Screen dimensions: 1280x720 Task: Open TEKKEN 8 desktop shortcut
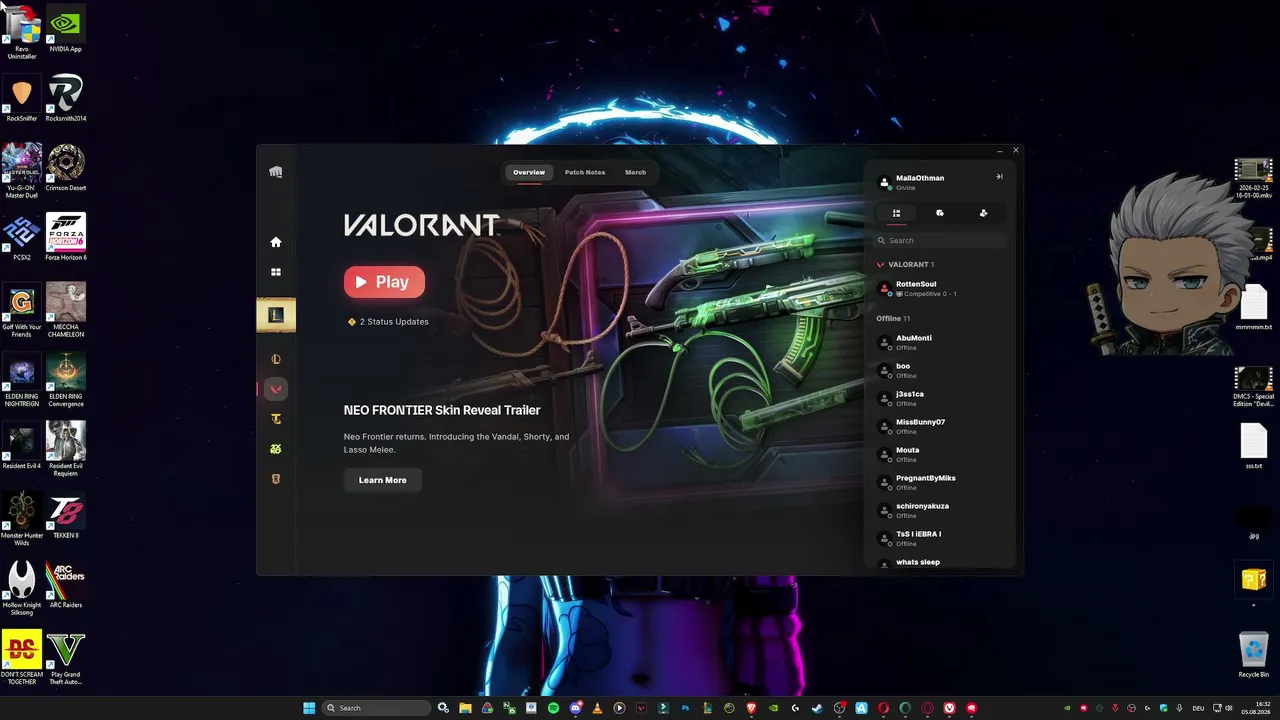pos(65,515)
